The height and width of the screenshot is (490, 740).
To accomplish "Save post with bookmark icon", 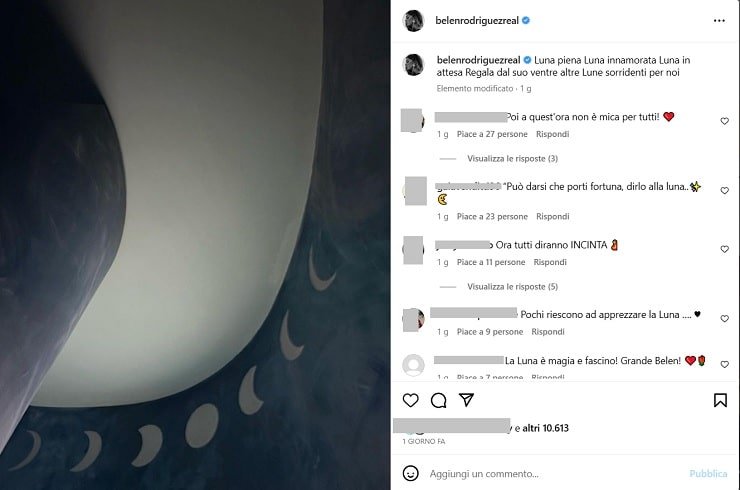I will point(720,400).
